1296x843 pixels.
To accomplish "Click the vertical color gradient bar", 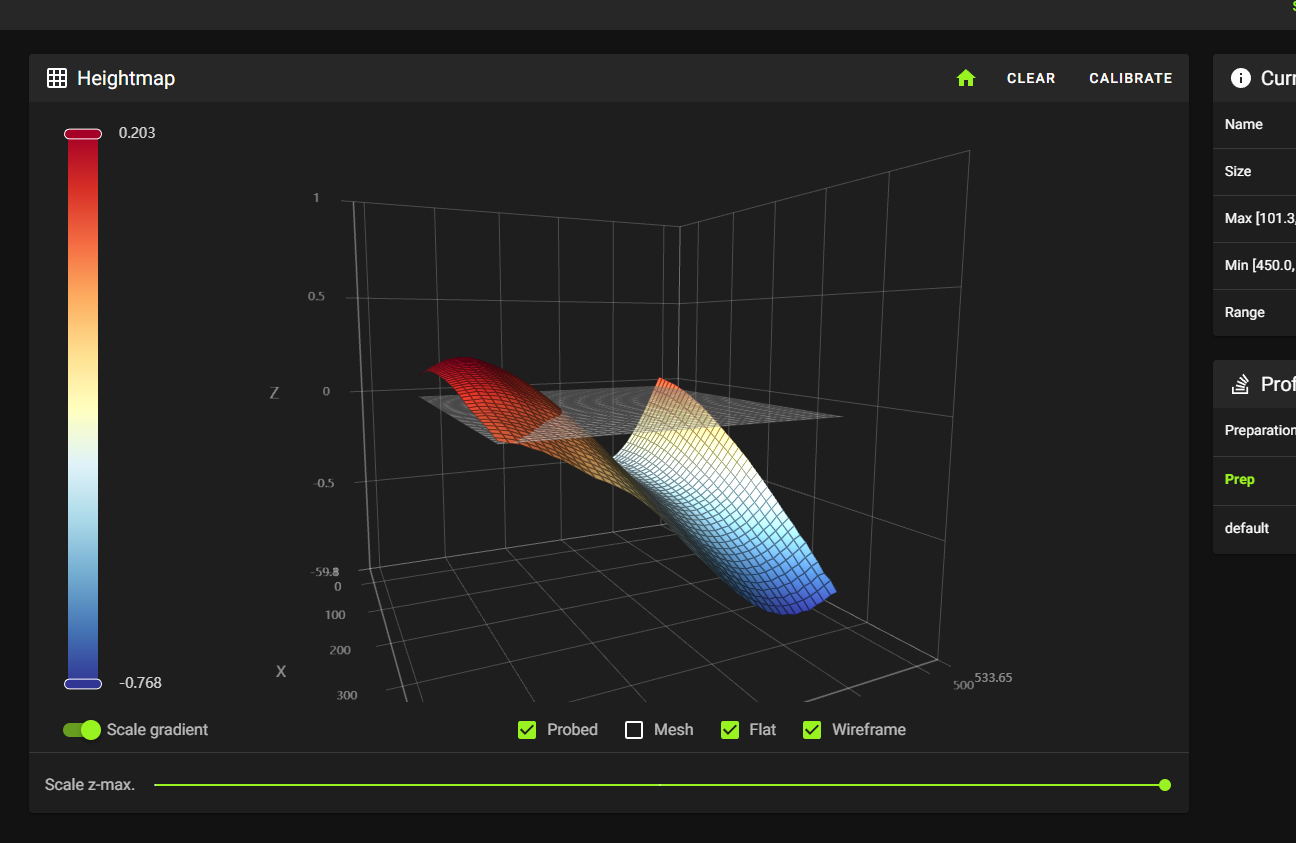I will 83,400.
